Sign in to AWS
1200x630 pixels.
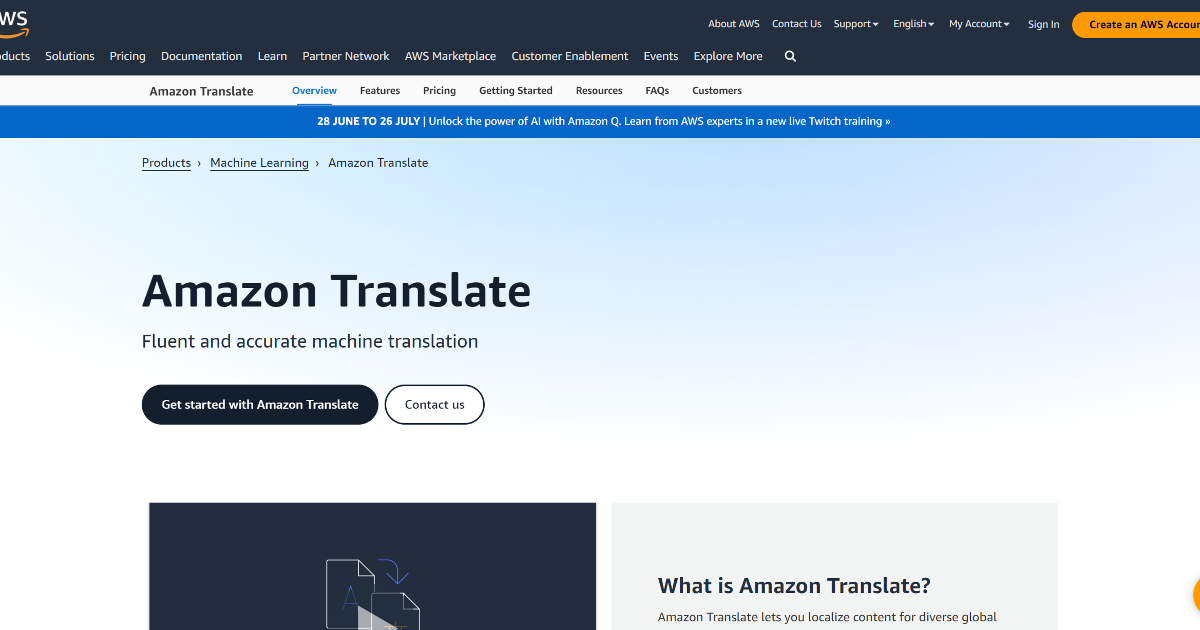tap(1043, 24)
